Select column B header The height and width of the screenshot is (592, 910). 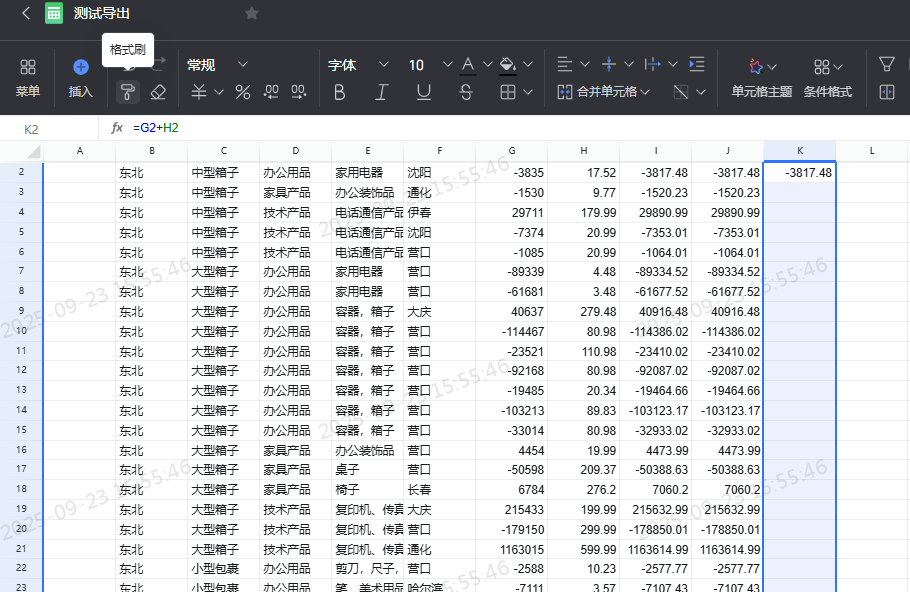click(151, 151)
